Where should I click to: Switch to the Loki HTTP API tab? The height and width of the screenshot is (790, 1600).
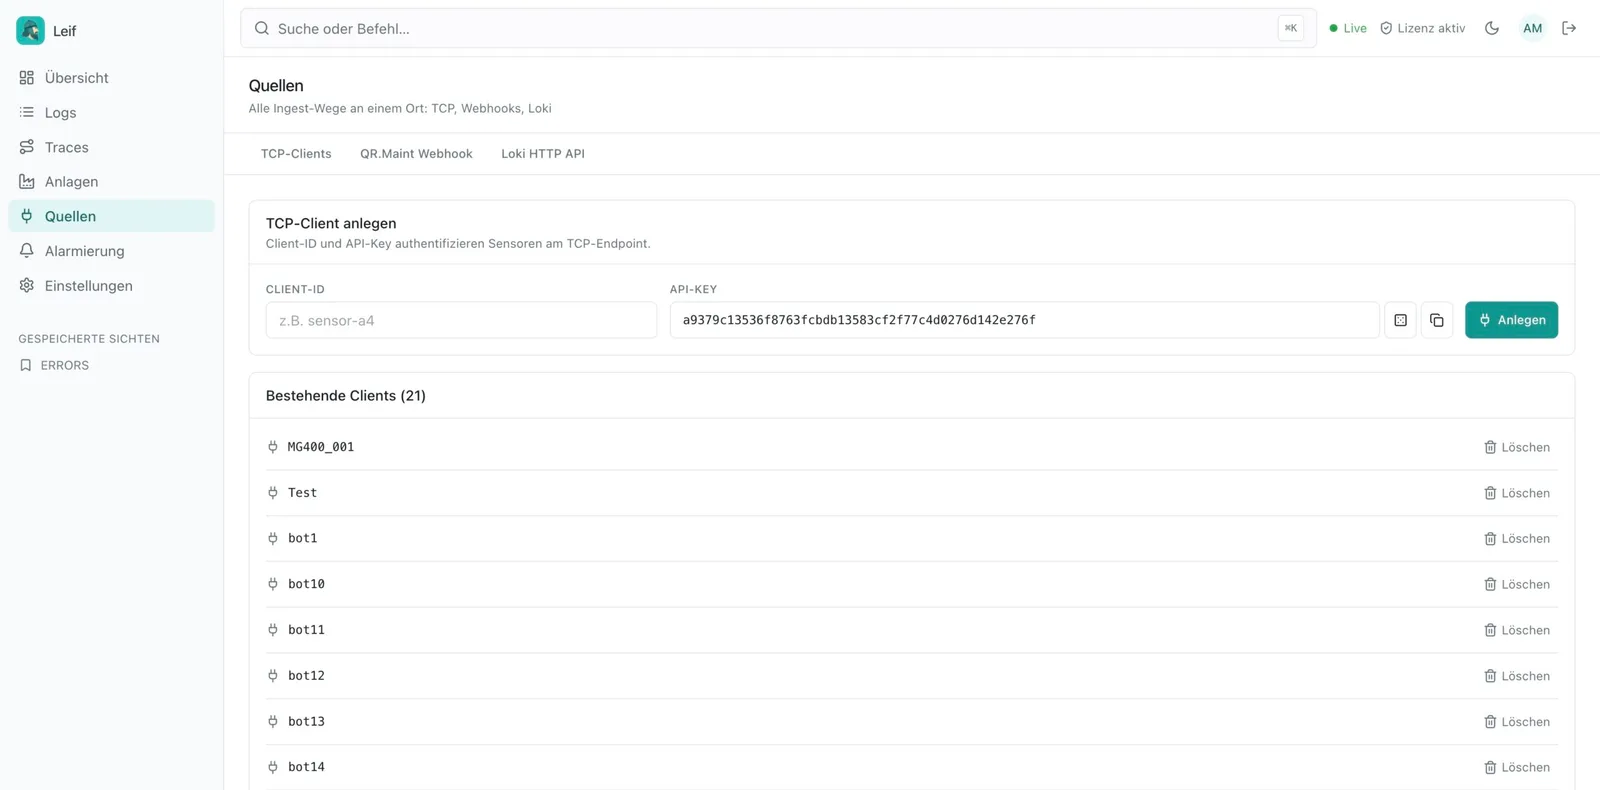tap(543, 154)
